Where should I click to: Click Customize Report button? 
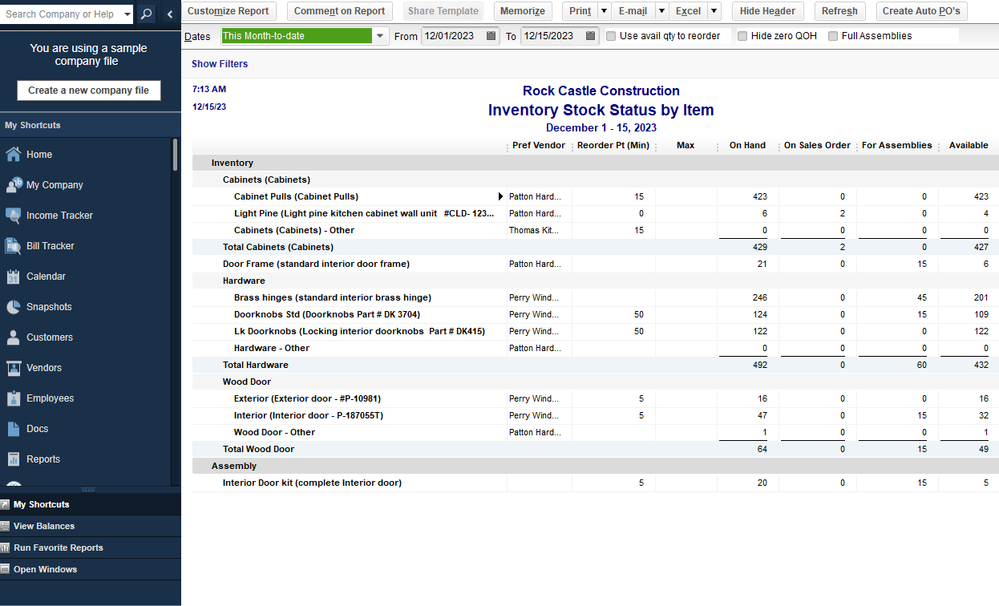pos(228,11)
